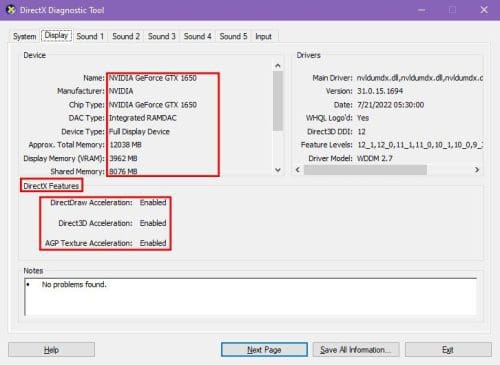Select the driver Date 7/21/2022 value

(390, 105)
